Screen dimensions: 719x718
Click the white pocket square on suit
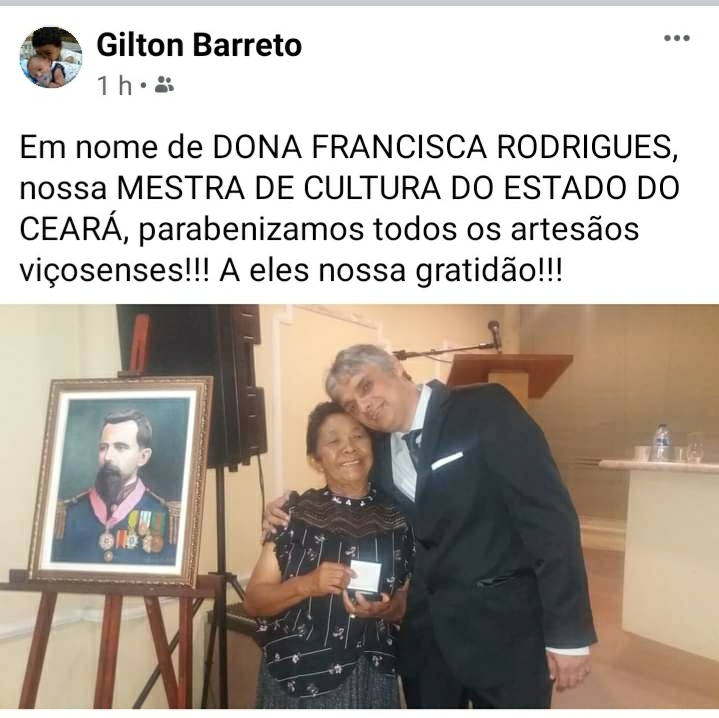point(447,460)
